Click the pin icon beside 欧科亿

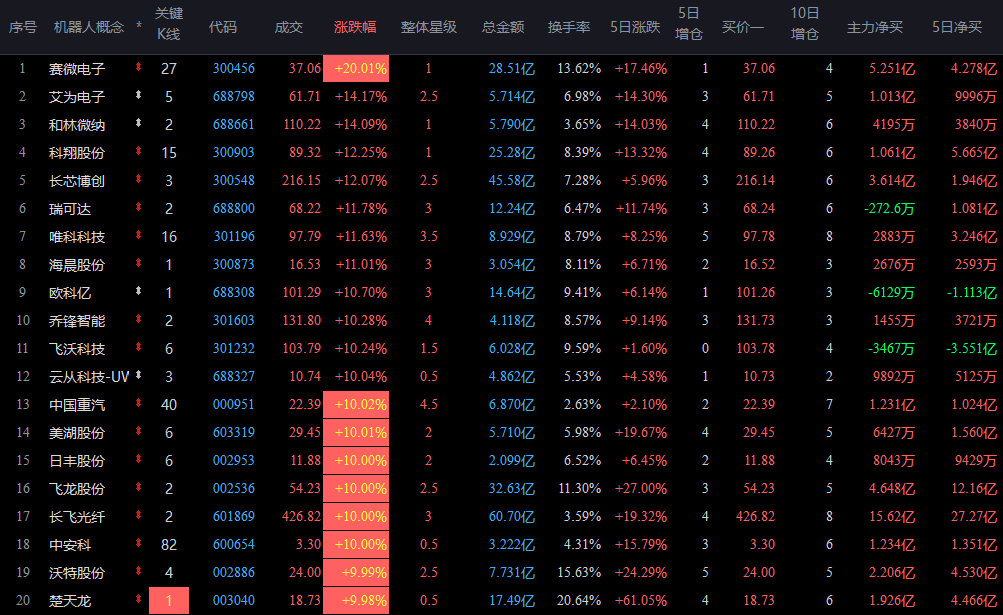138,291
